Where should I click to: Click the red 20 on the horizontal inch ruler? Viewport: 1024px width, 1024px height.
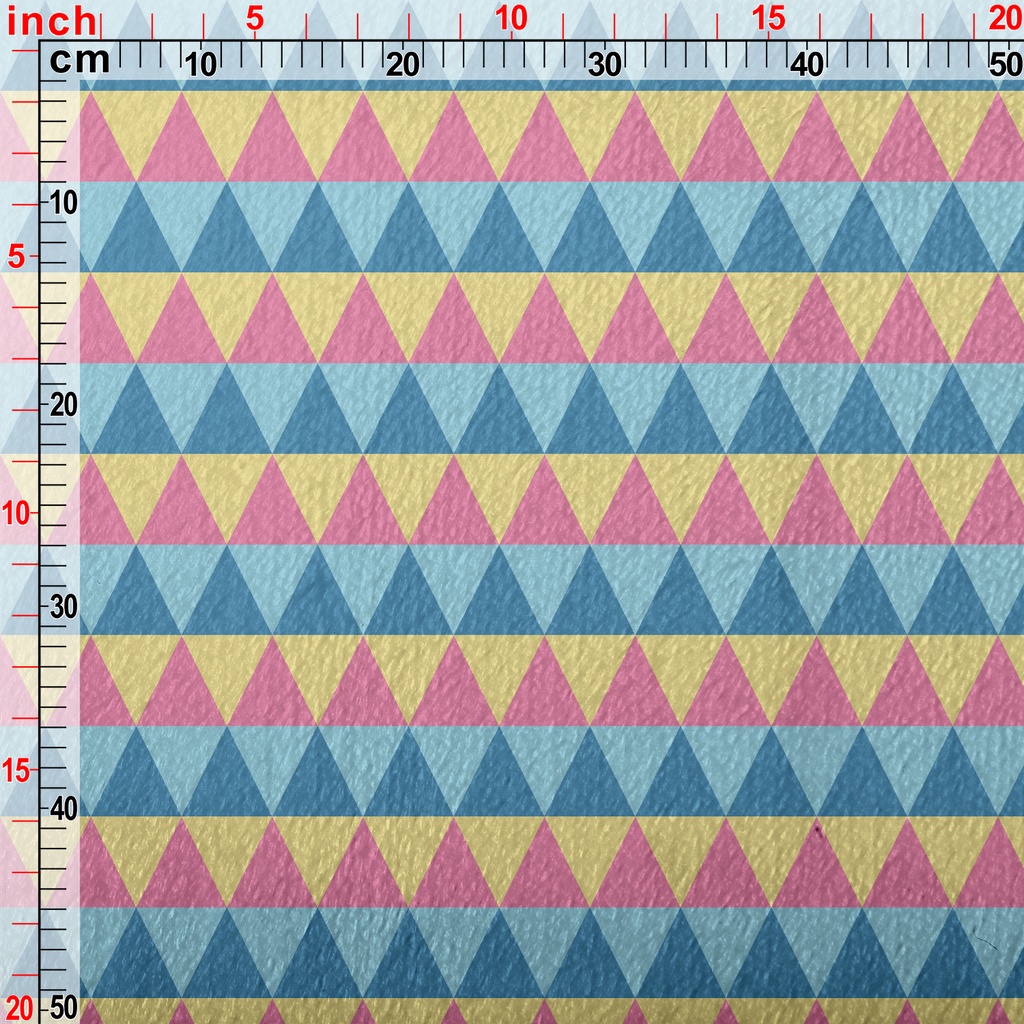[x=1005, y=18]
